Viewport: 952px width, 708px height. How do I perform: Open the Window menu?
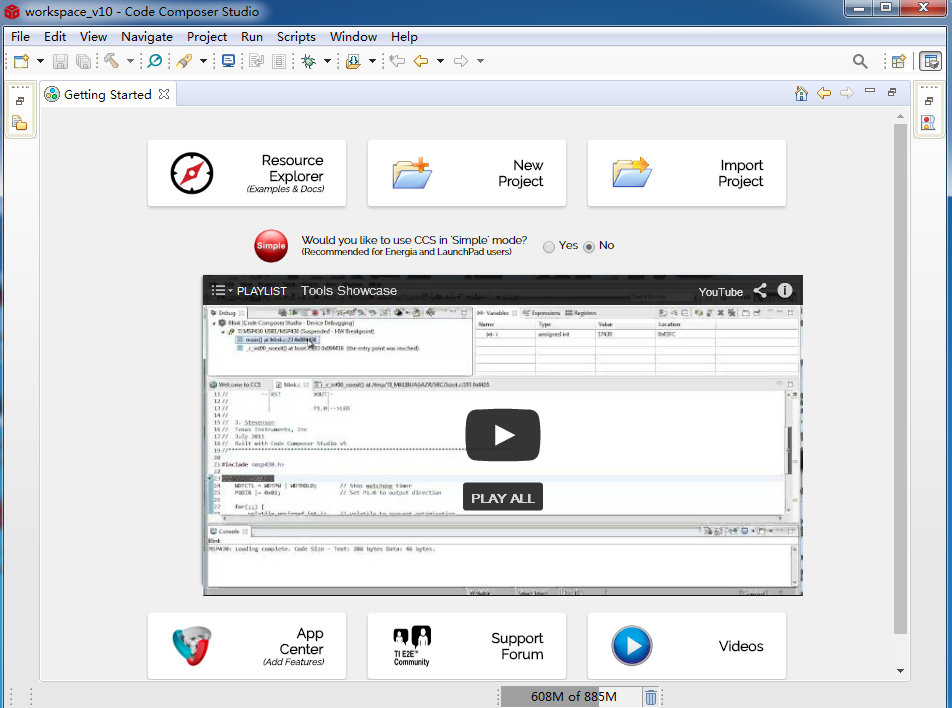coord(353,36)
